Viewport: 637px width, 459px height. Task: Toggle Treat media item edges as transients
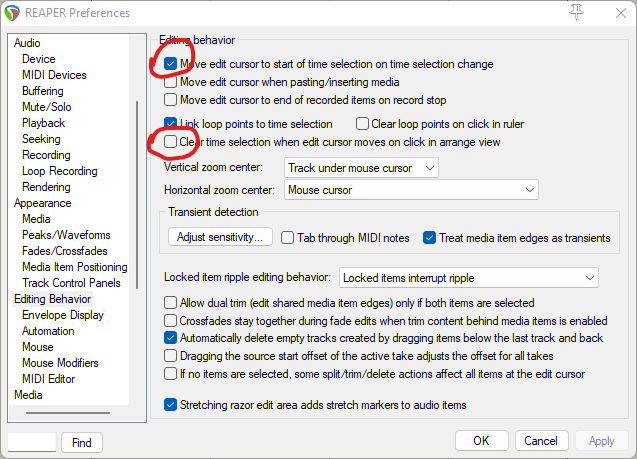[x=429, y=238]
